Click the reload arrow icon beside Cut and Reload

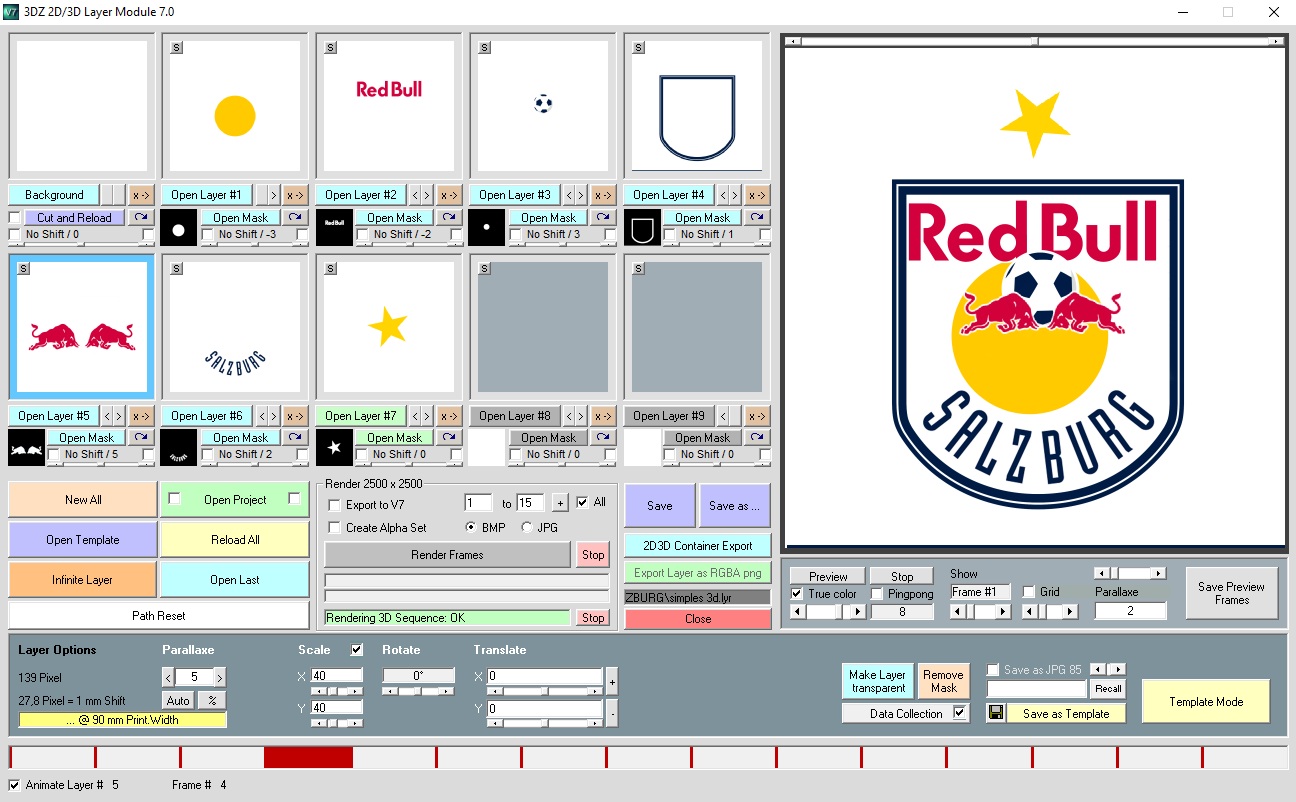(x=141, y=217)
